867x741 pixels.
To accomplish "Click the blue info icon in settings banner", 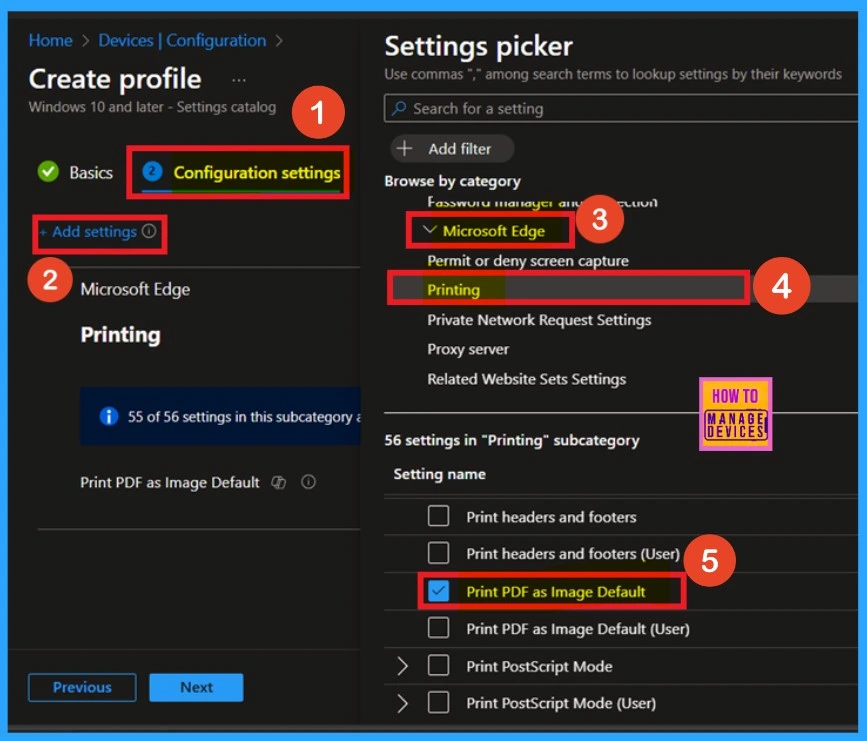I will tap(108, 416).
